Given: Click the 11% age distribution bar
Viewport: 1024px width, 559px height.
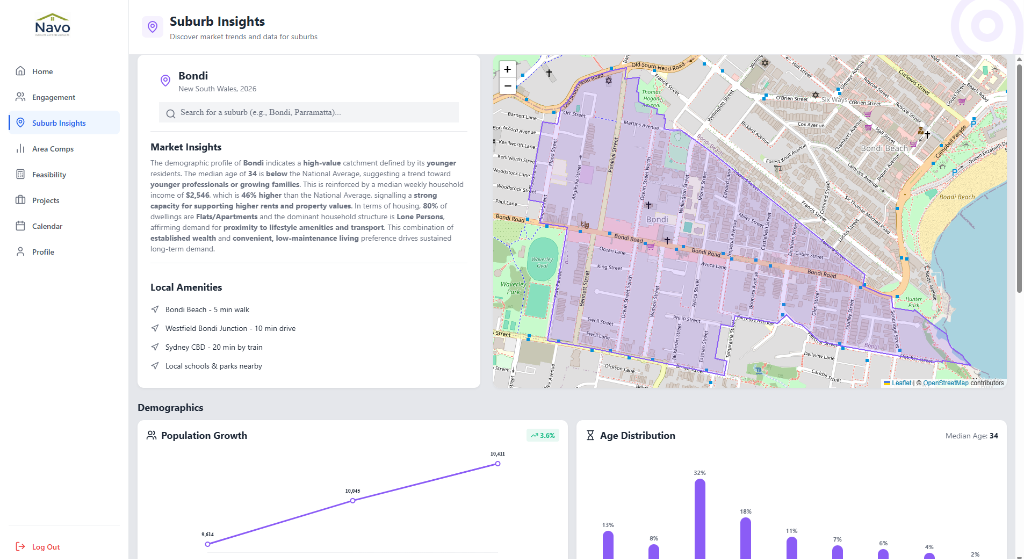Looking at the screenshot, I should [792, 549].
